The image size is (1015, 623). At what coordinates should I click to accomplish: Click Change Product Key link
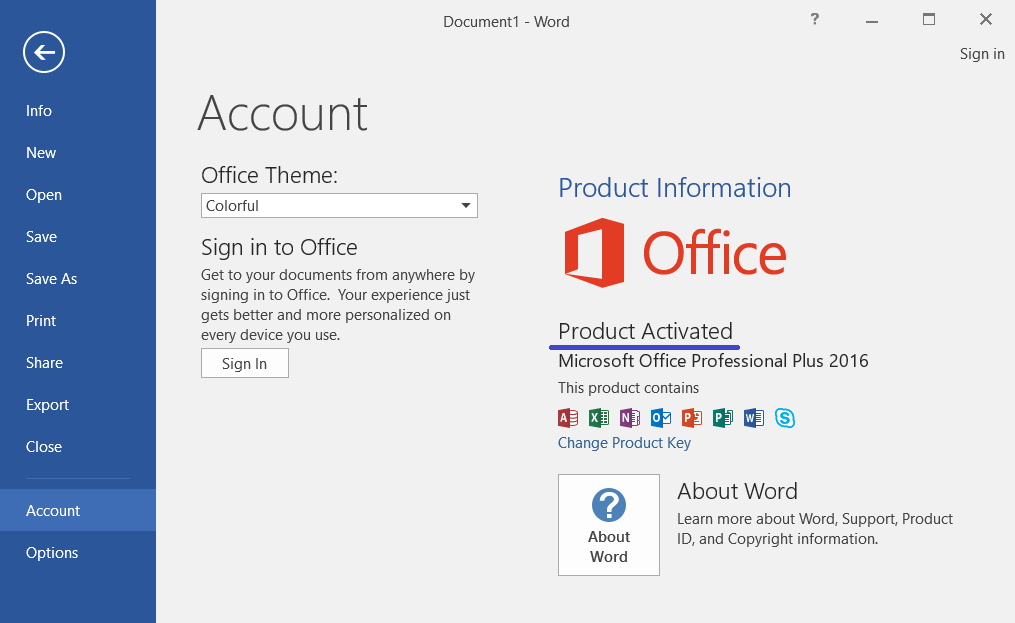tap(624, 443)
